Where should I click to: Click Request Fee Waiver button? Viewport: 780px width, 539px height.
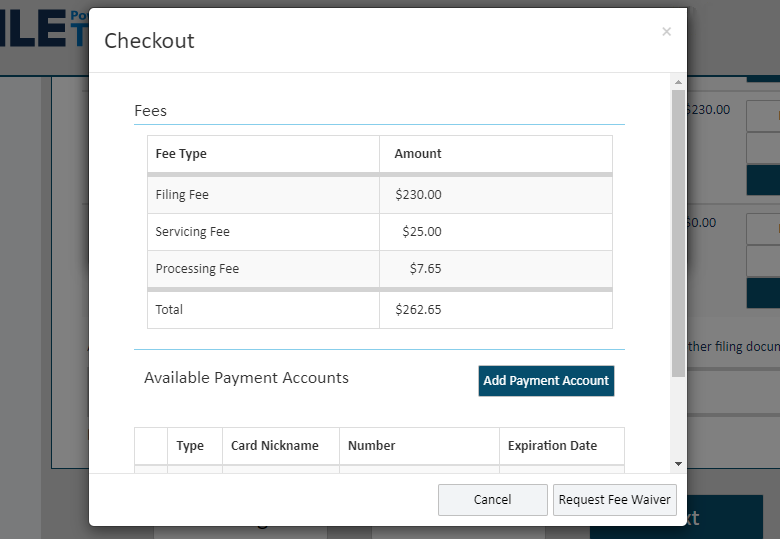pos(614,500)
